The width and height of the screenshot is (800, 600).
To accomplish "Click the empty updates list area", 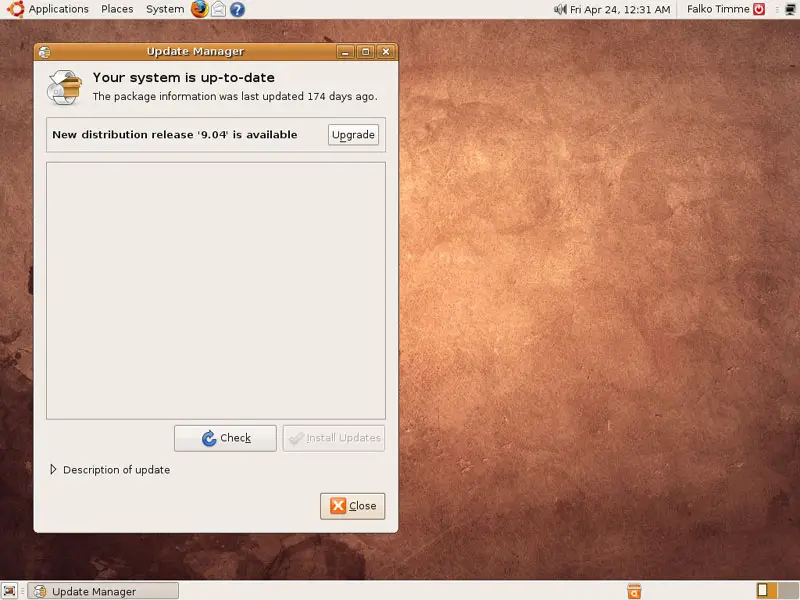I will [216, 291].
